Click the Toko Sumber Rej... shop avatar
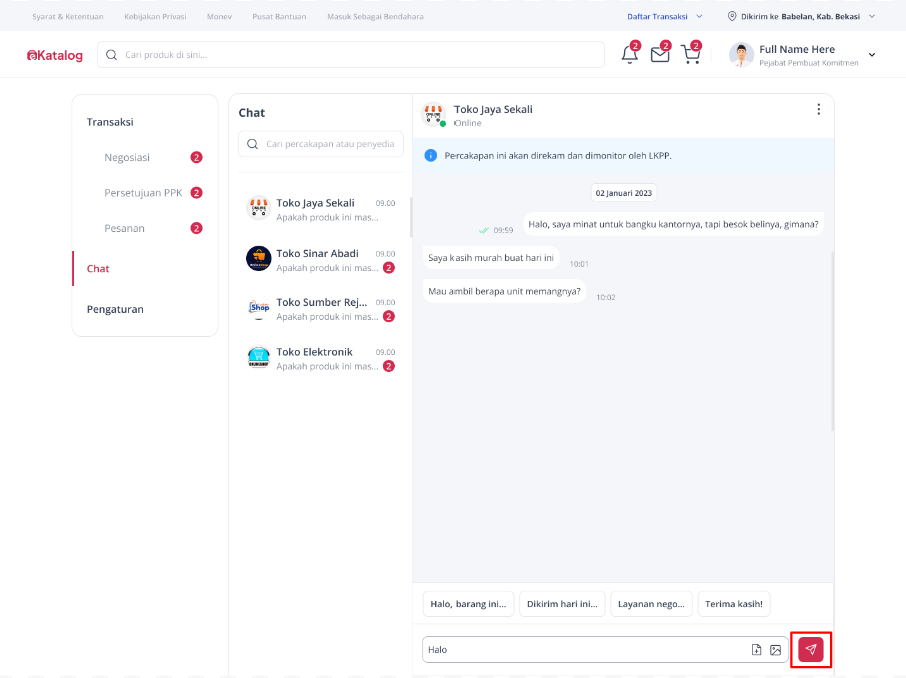This screenshot has height=678, width=906. coord(258,308)
